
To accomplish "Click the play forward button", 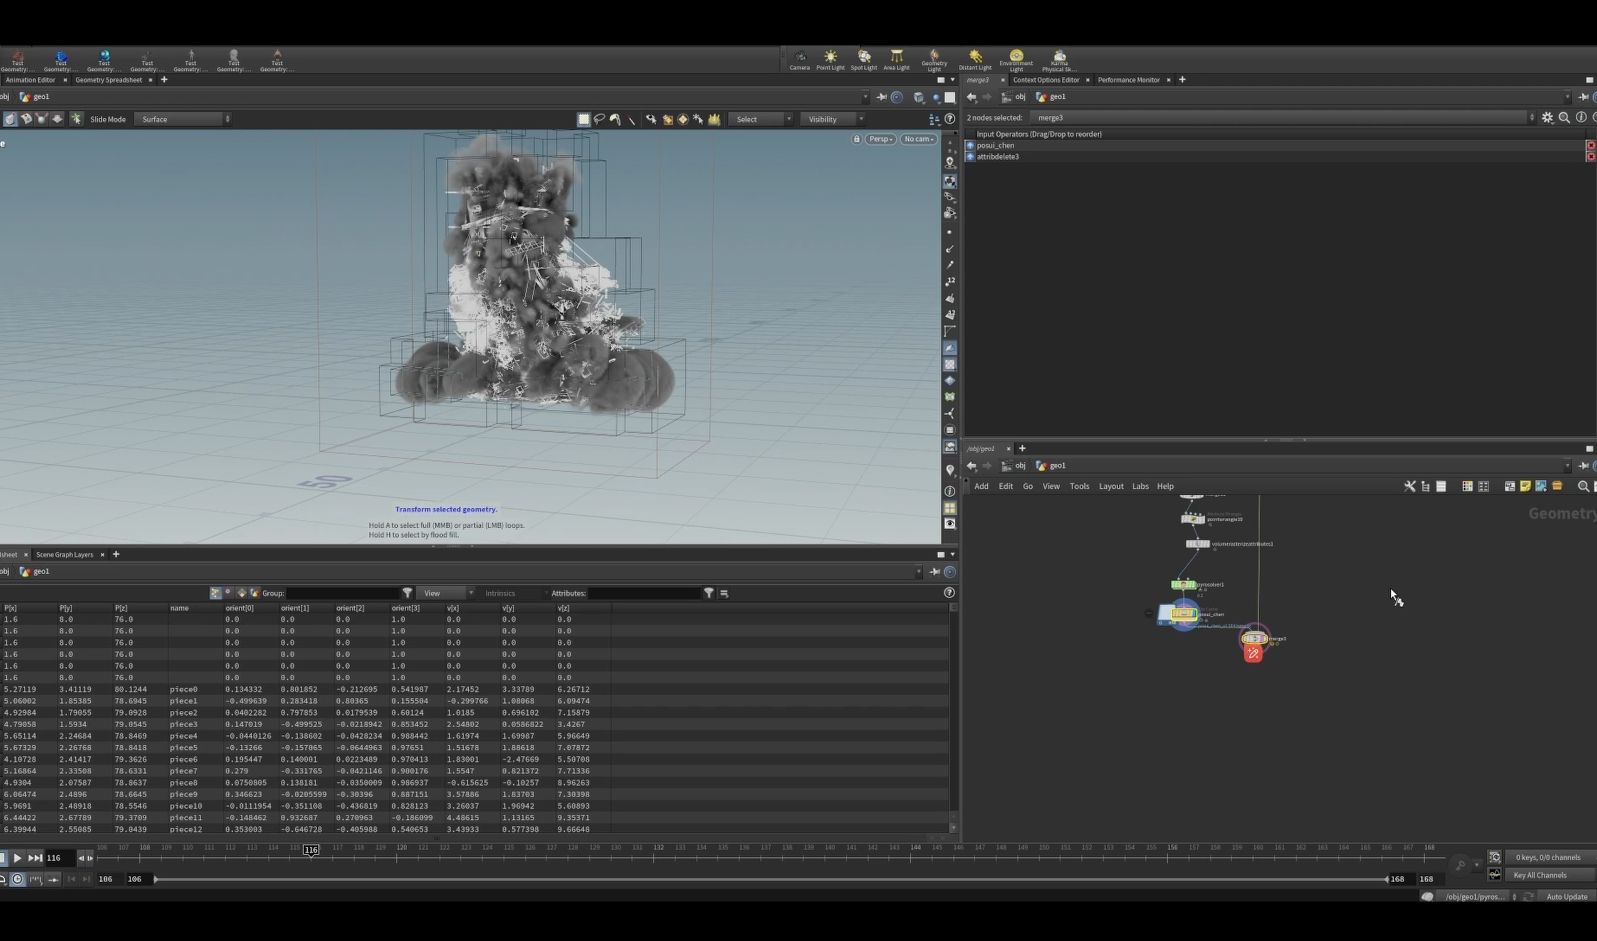I will 17,858.
